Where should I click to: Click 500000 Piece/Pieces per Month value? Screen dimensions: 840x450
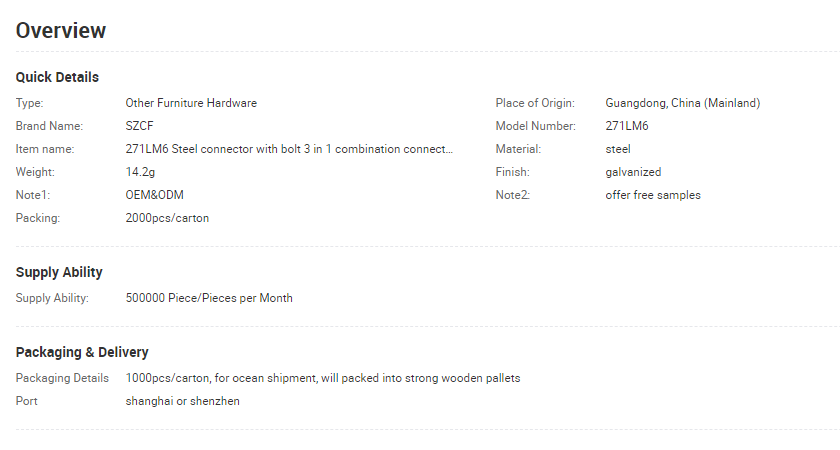(209, 298)
